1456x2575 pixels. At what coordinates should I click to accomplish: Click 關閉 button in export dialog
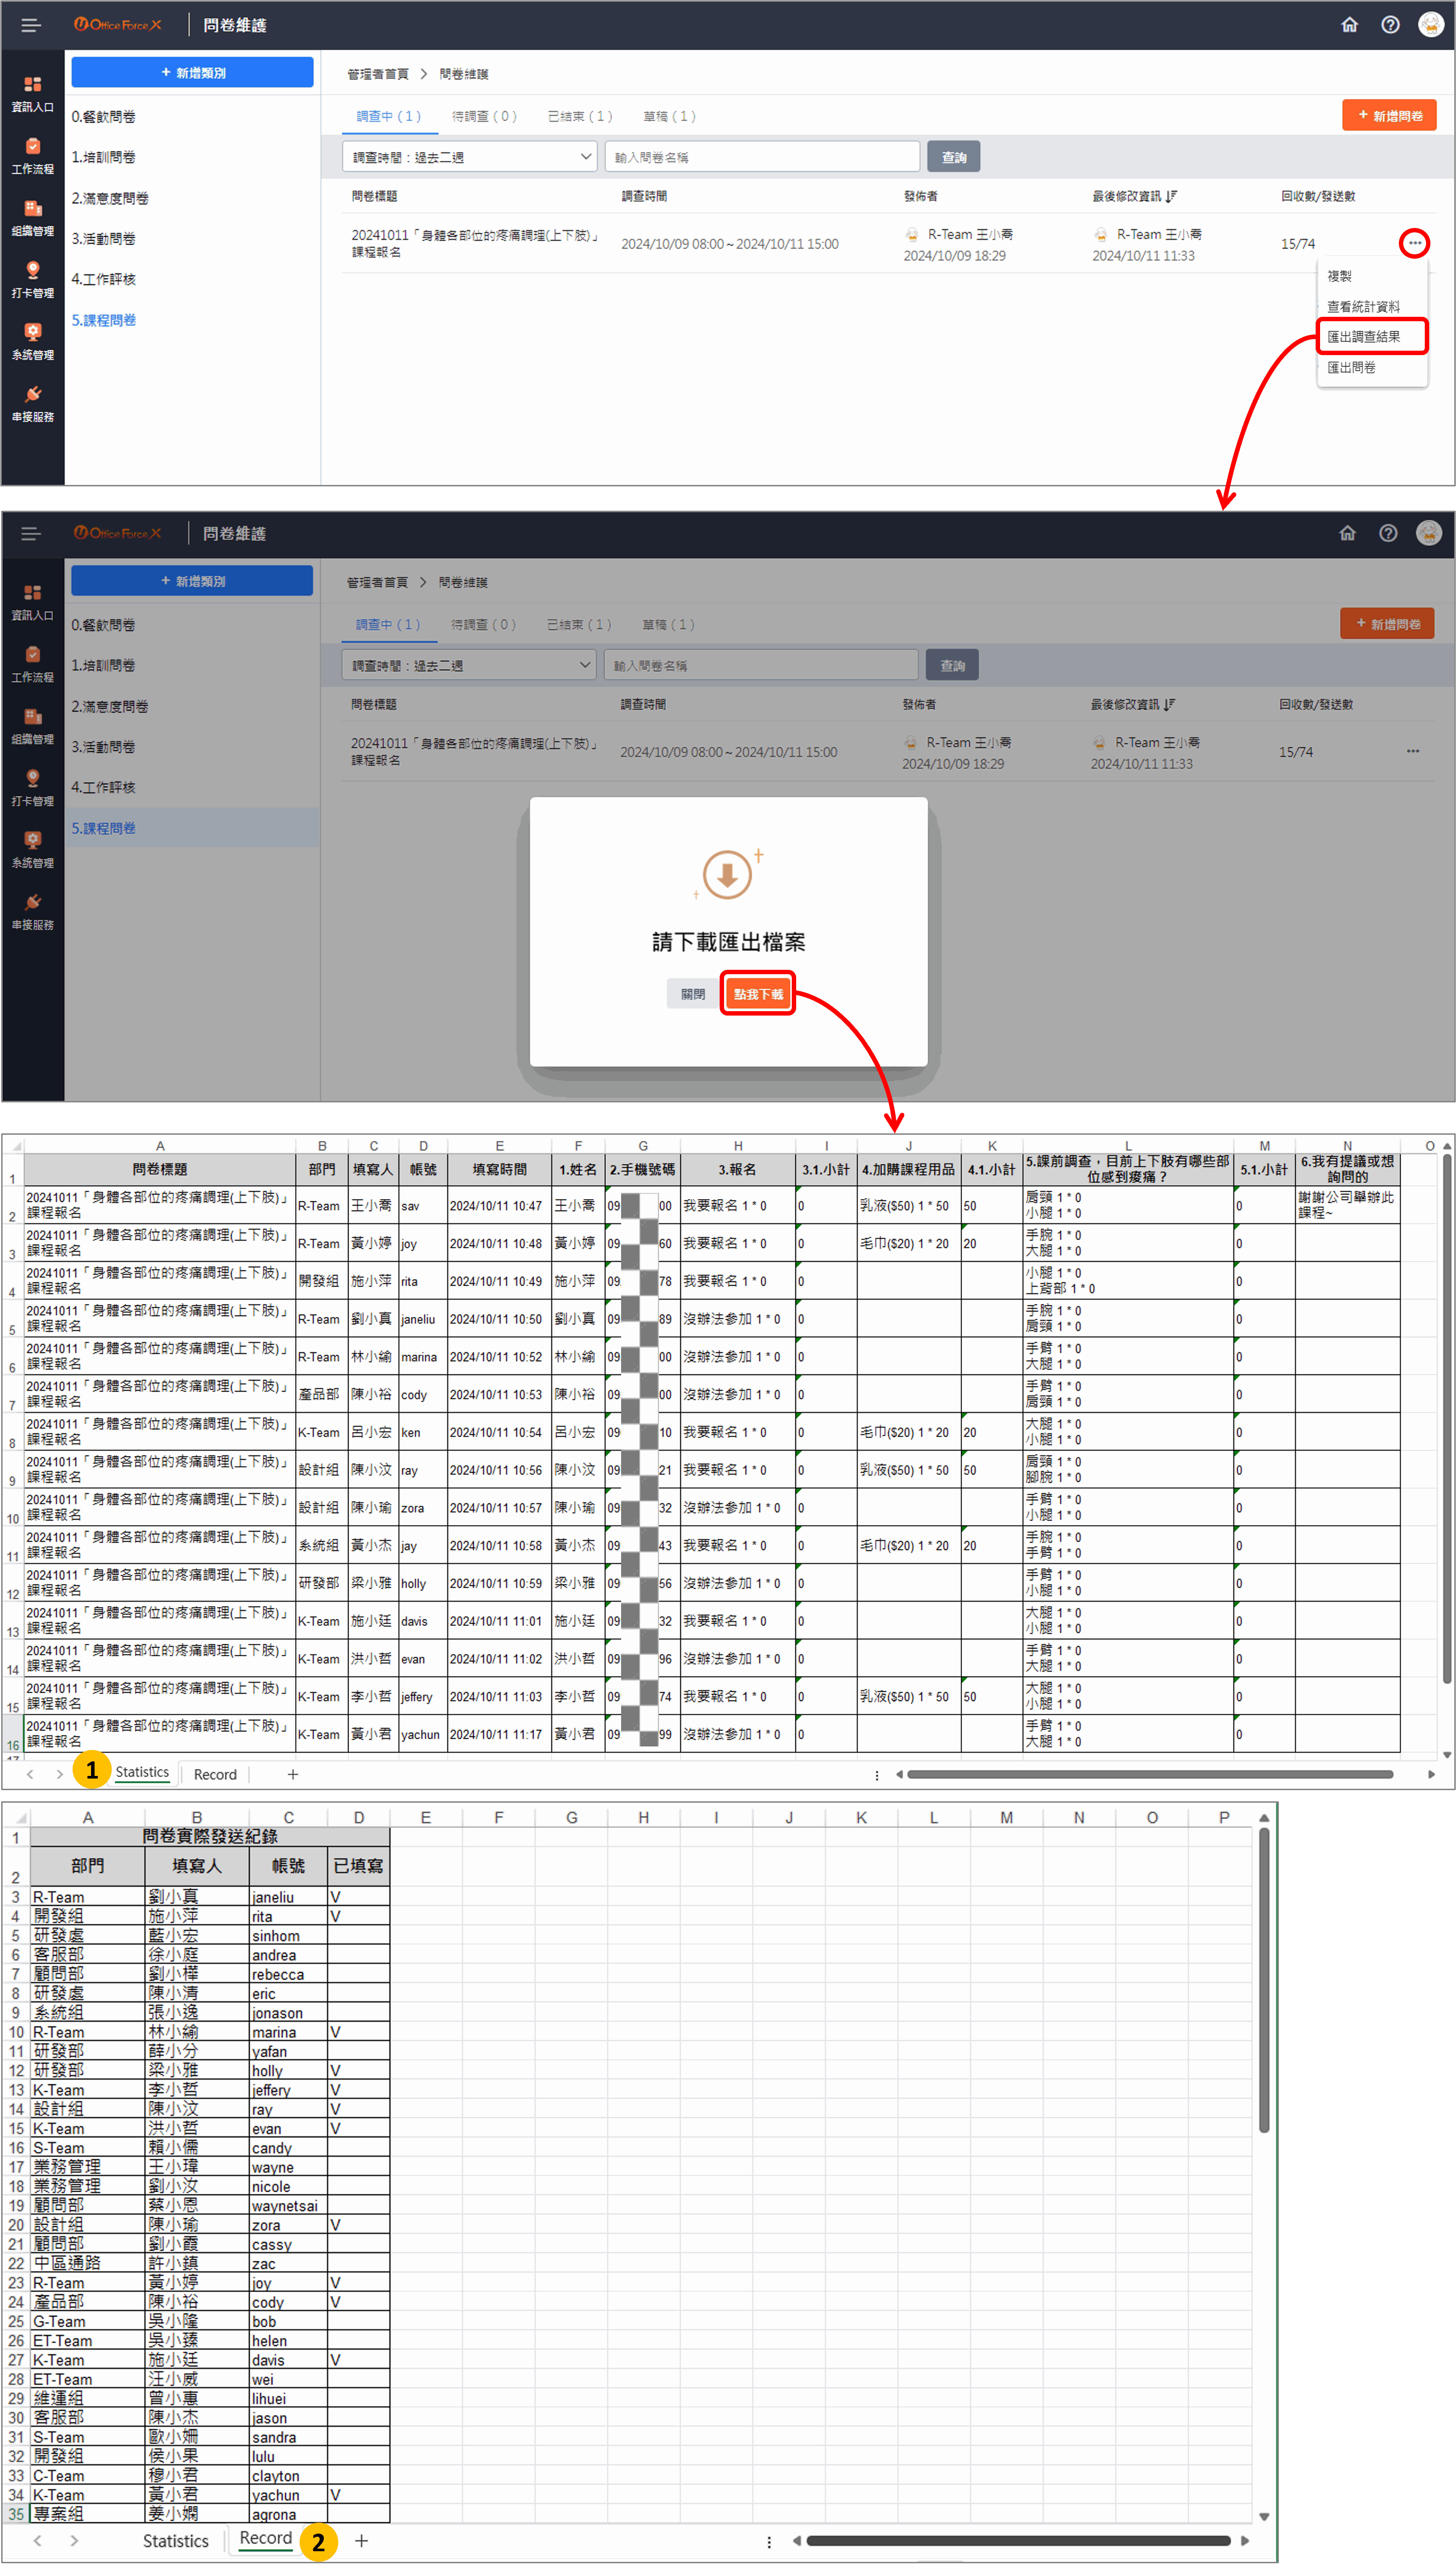pos(692,994)
